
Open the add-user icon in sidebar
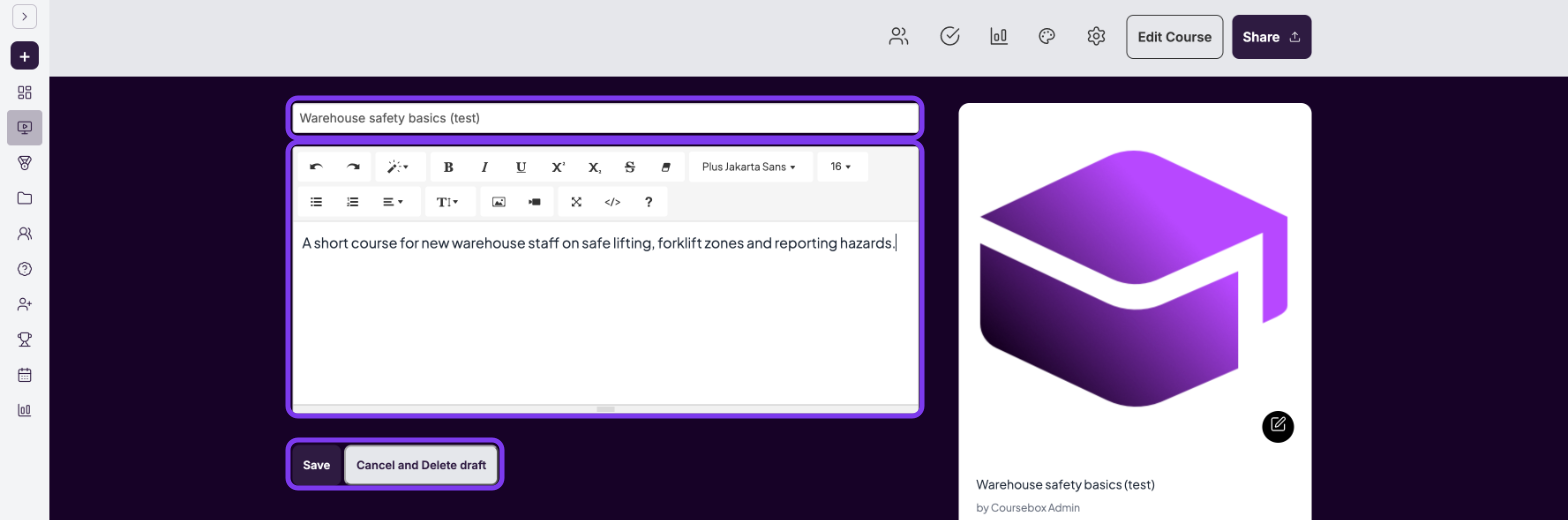point(24,304)
